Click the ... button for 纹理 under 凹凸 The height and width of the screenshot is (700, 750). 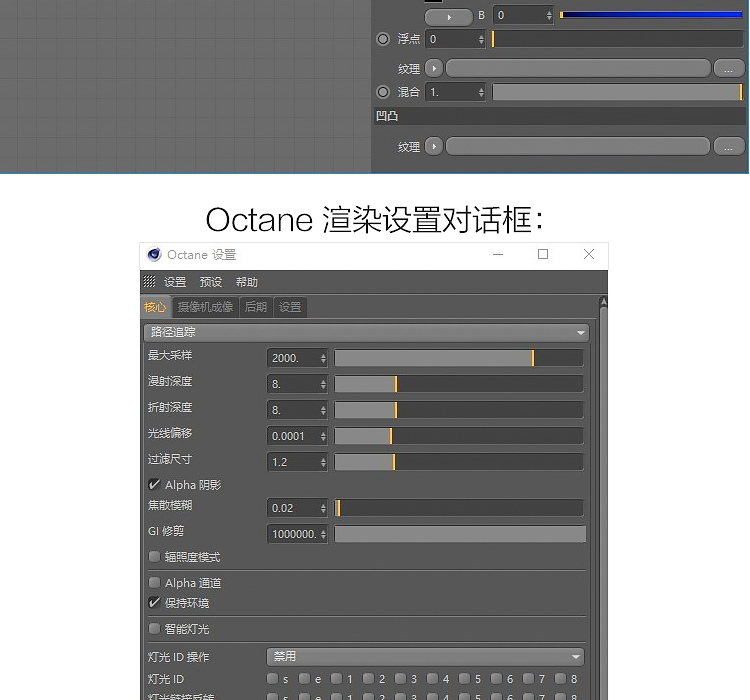pyautogui.click(x=729, y=146)
